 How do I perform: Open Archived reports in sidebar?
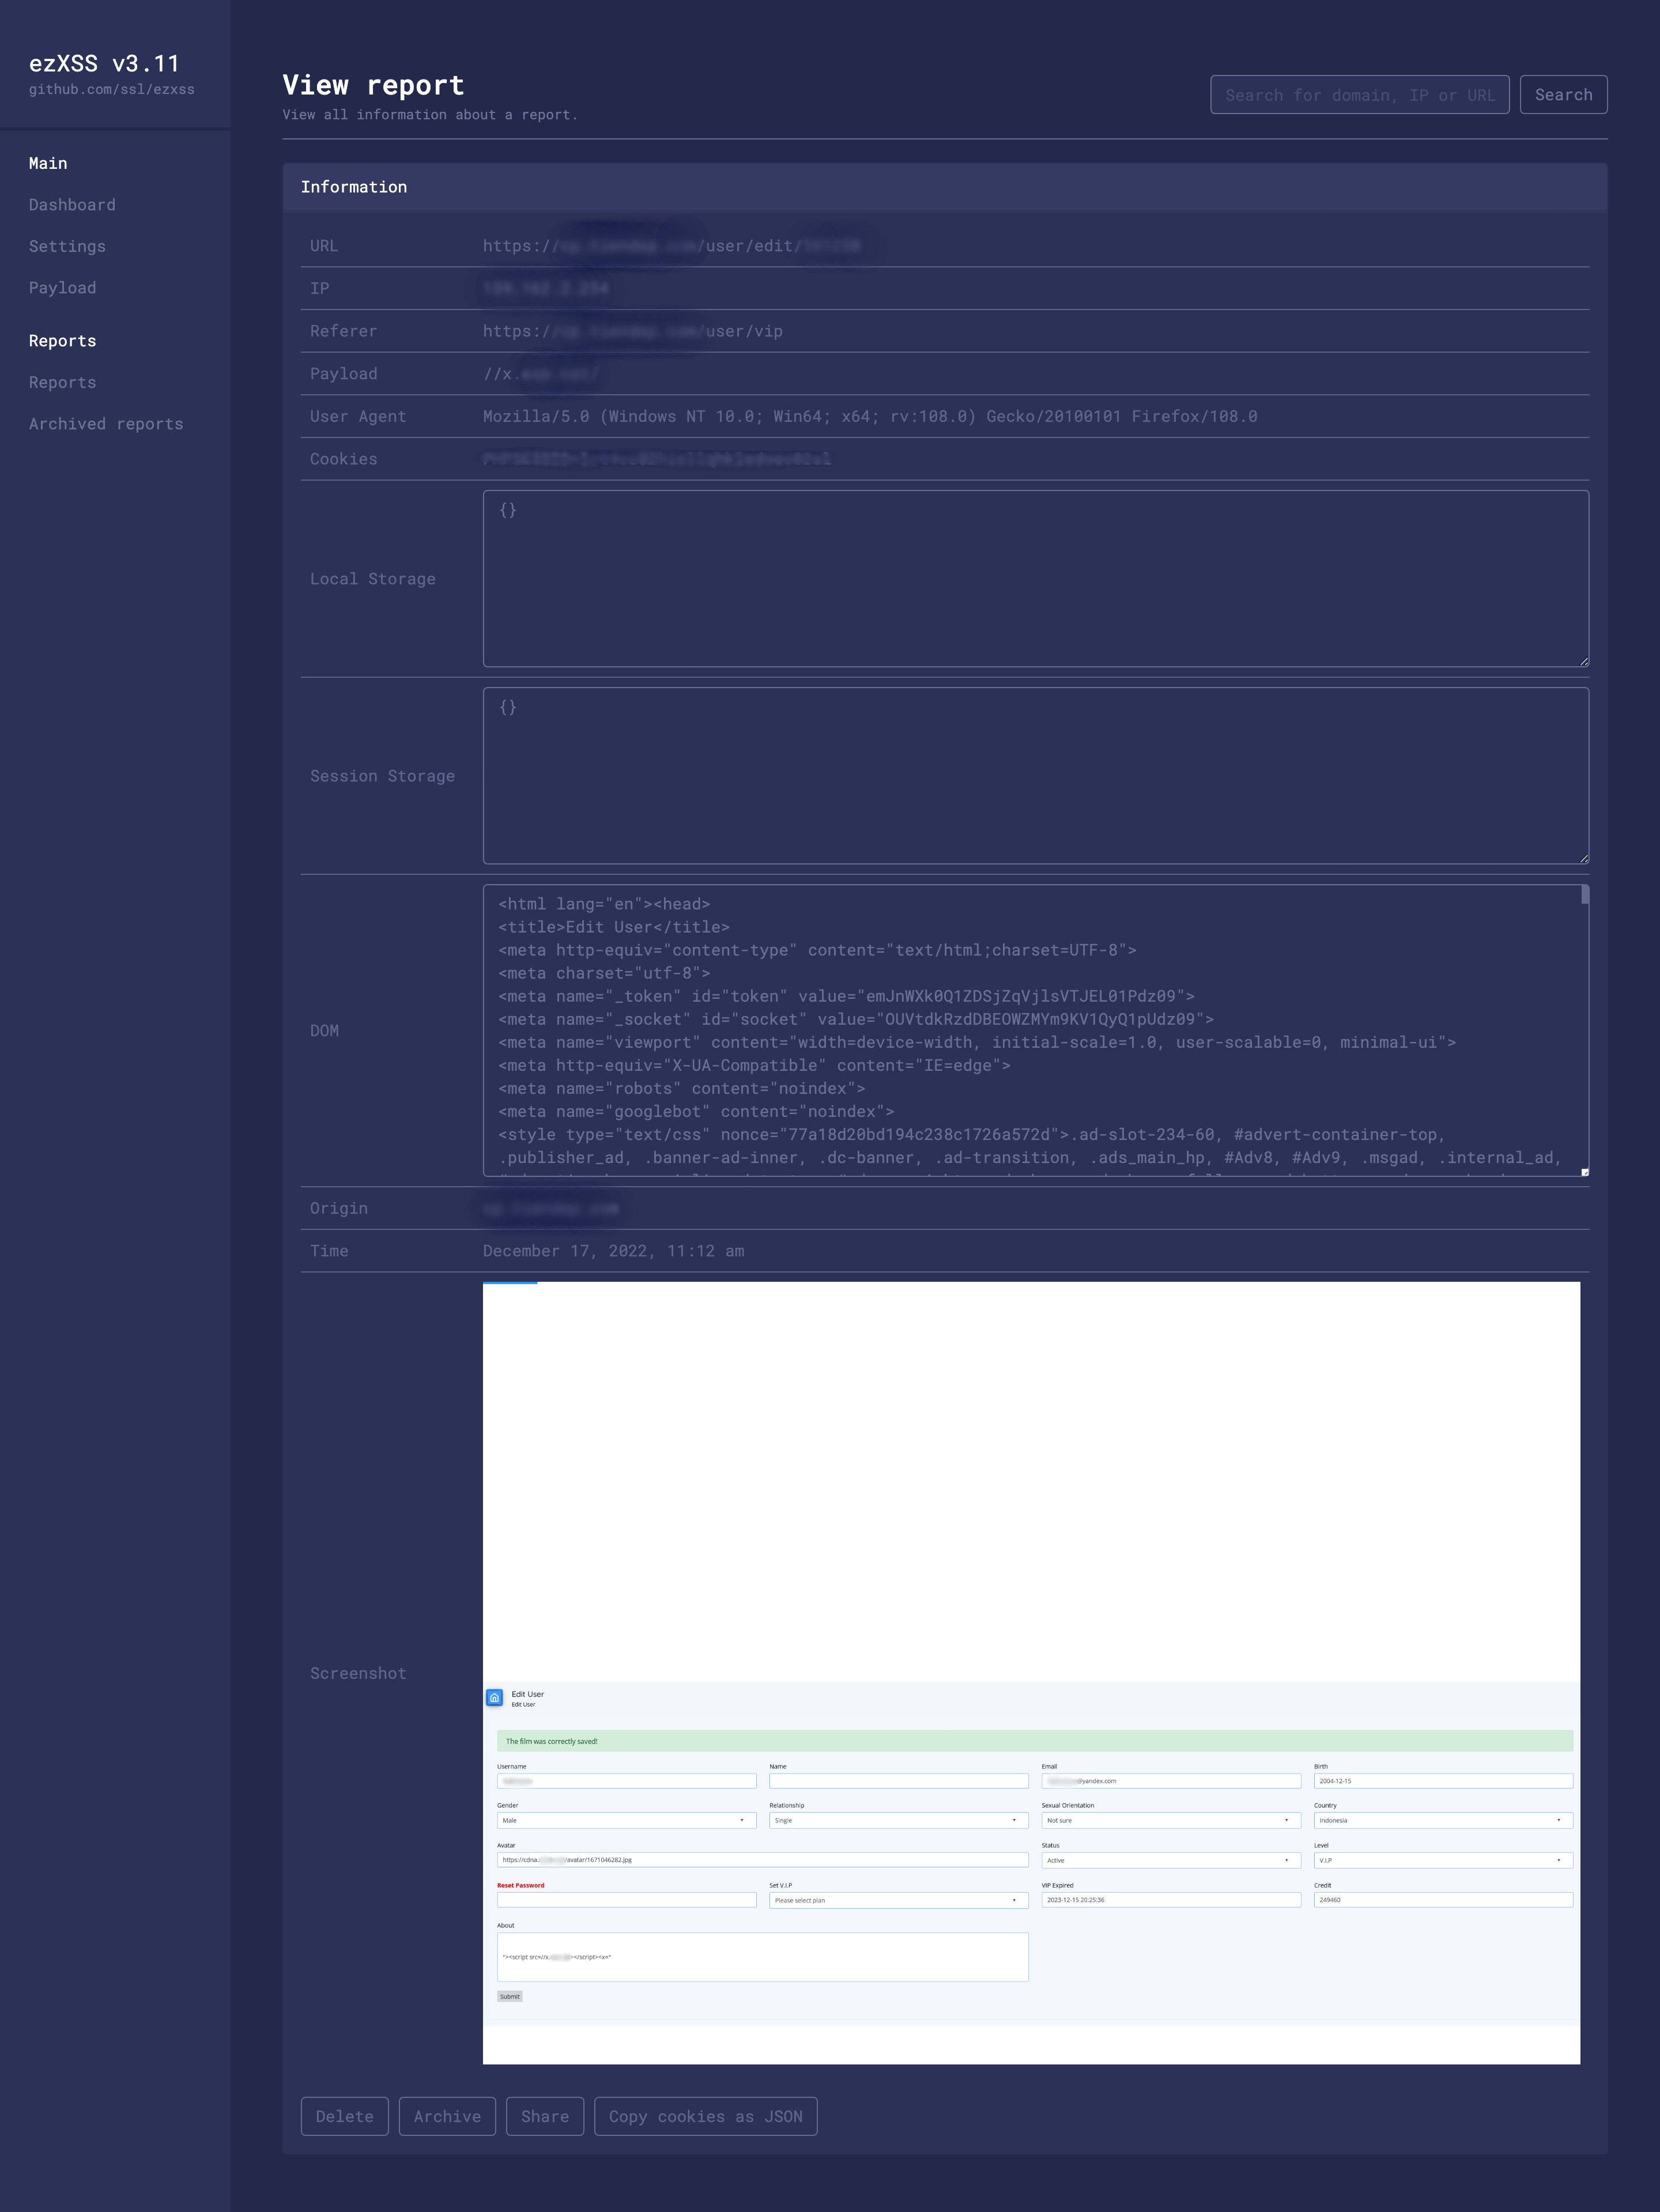106,424
